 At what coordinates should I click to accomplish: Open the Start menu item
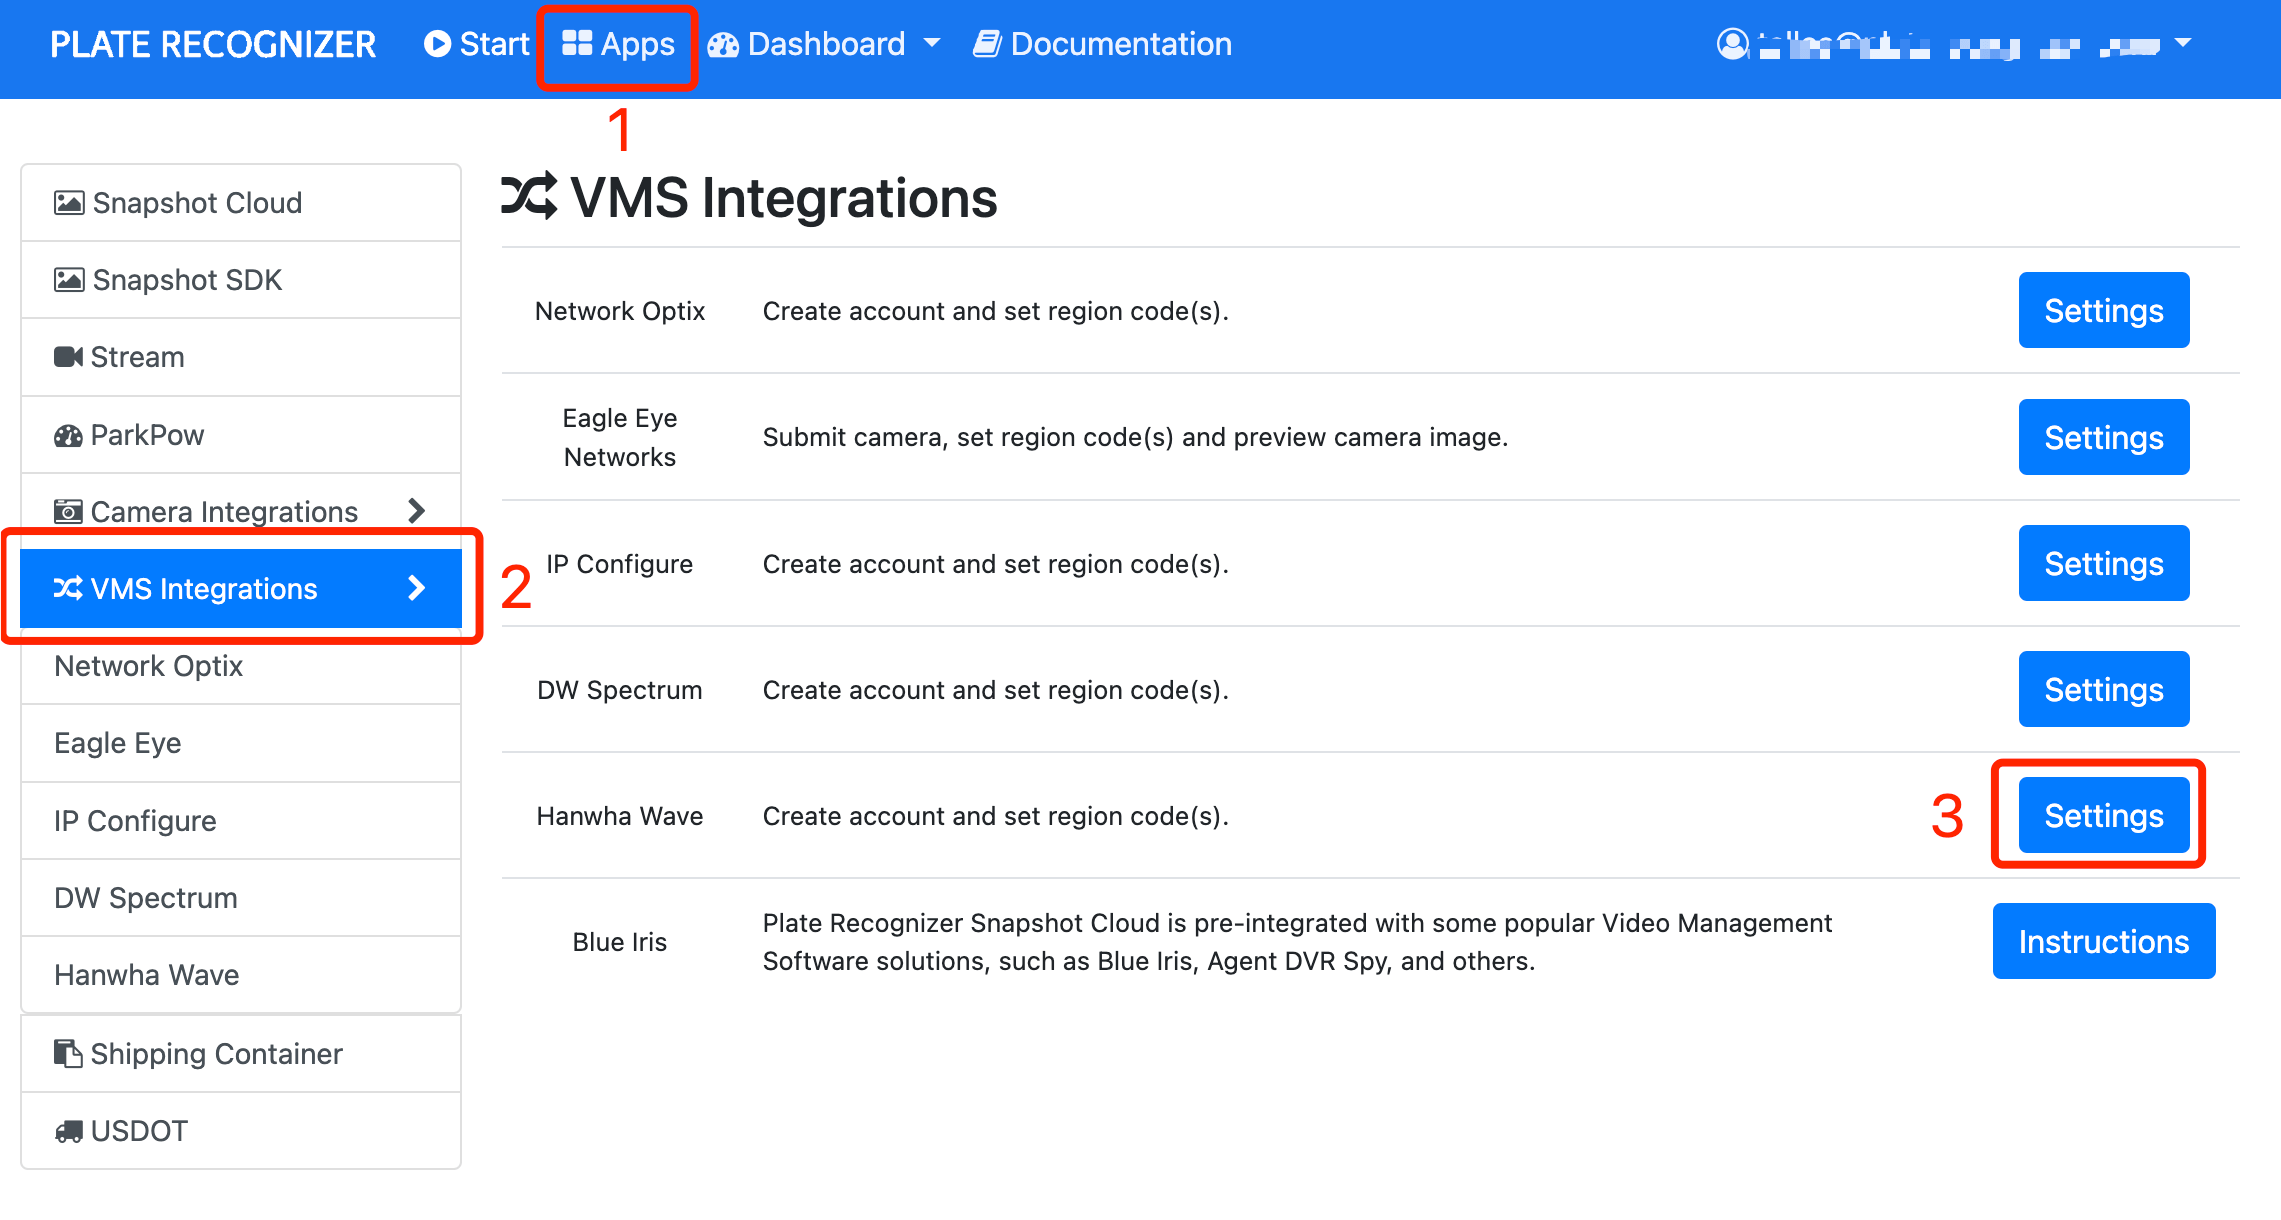click(477, 44)
